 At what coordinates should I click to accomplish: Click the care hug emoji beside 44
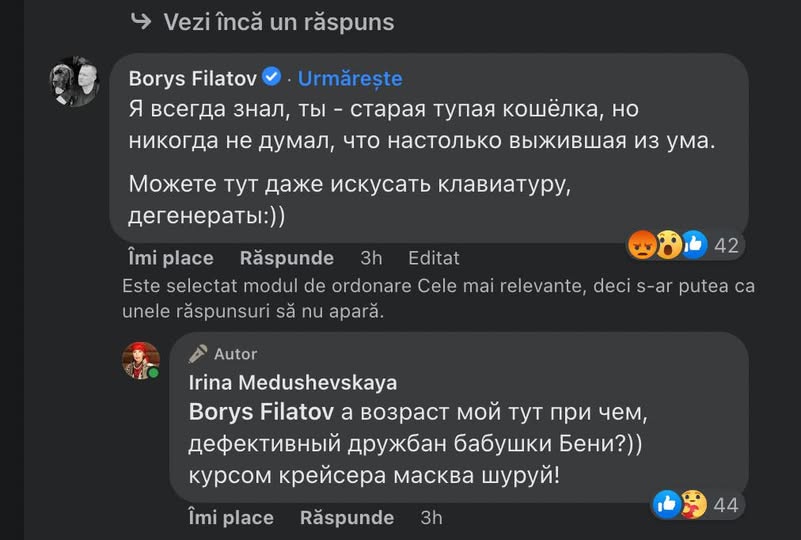(693, 504)
